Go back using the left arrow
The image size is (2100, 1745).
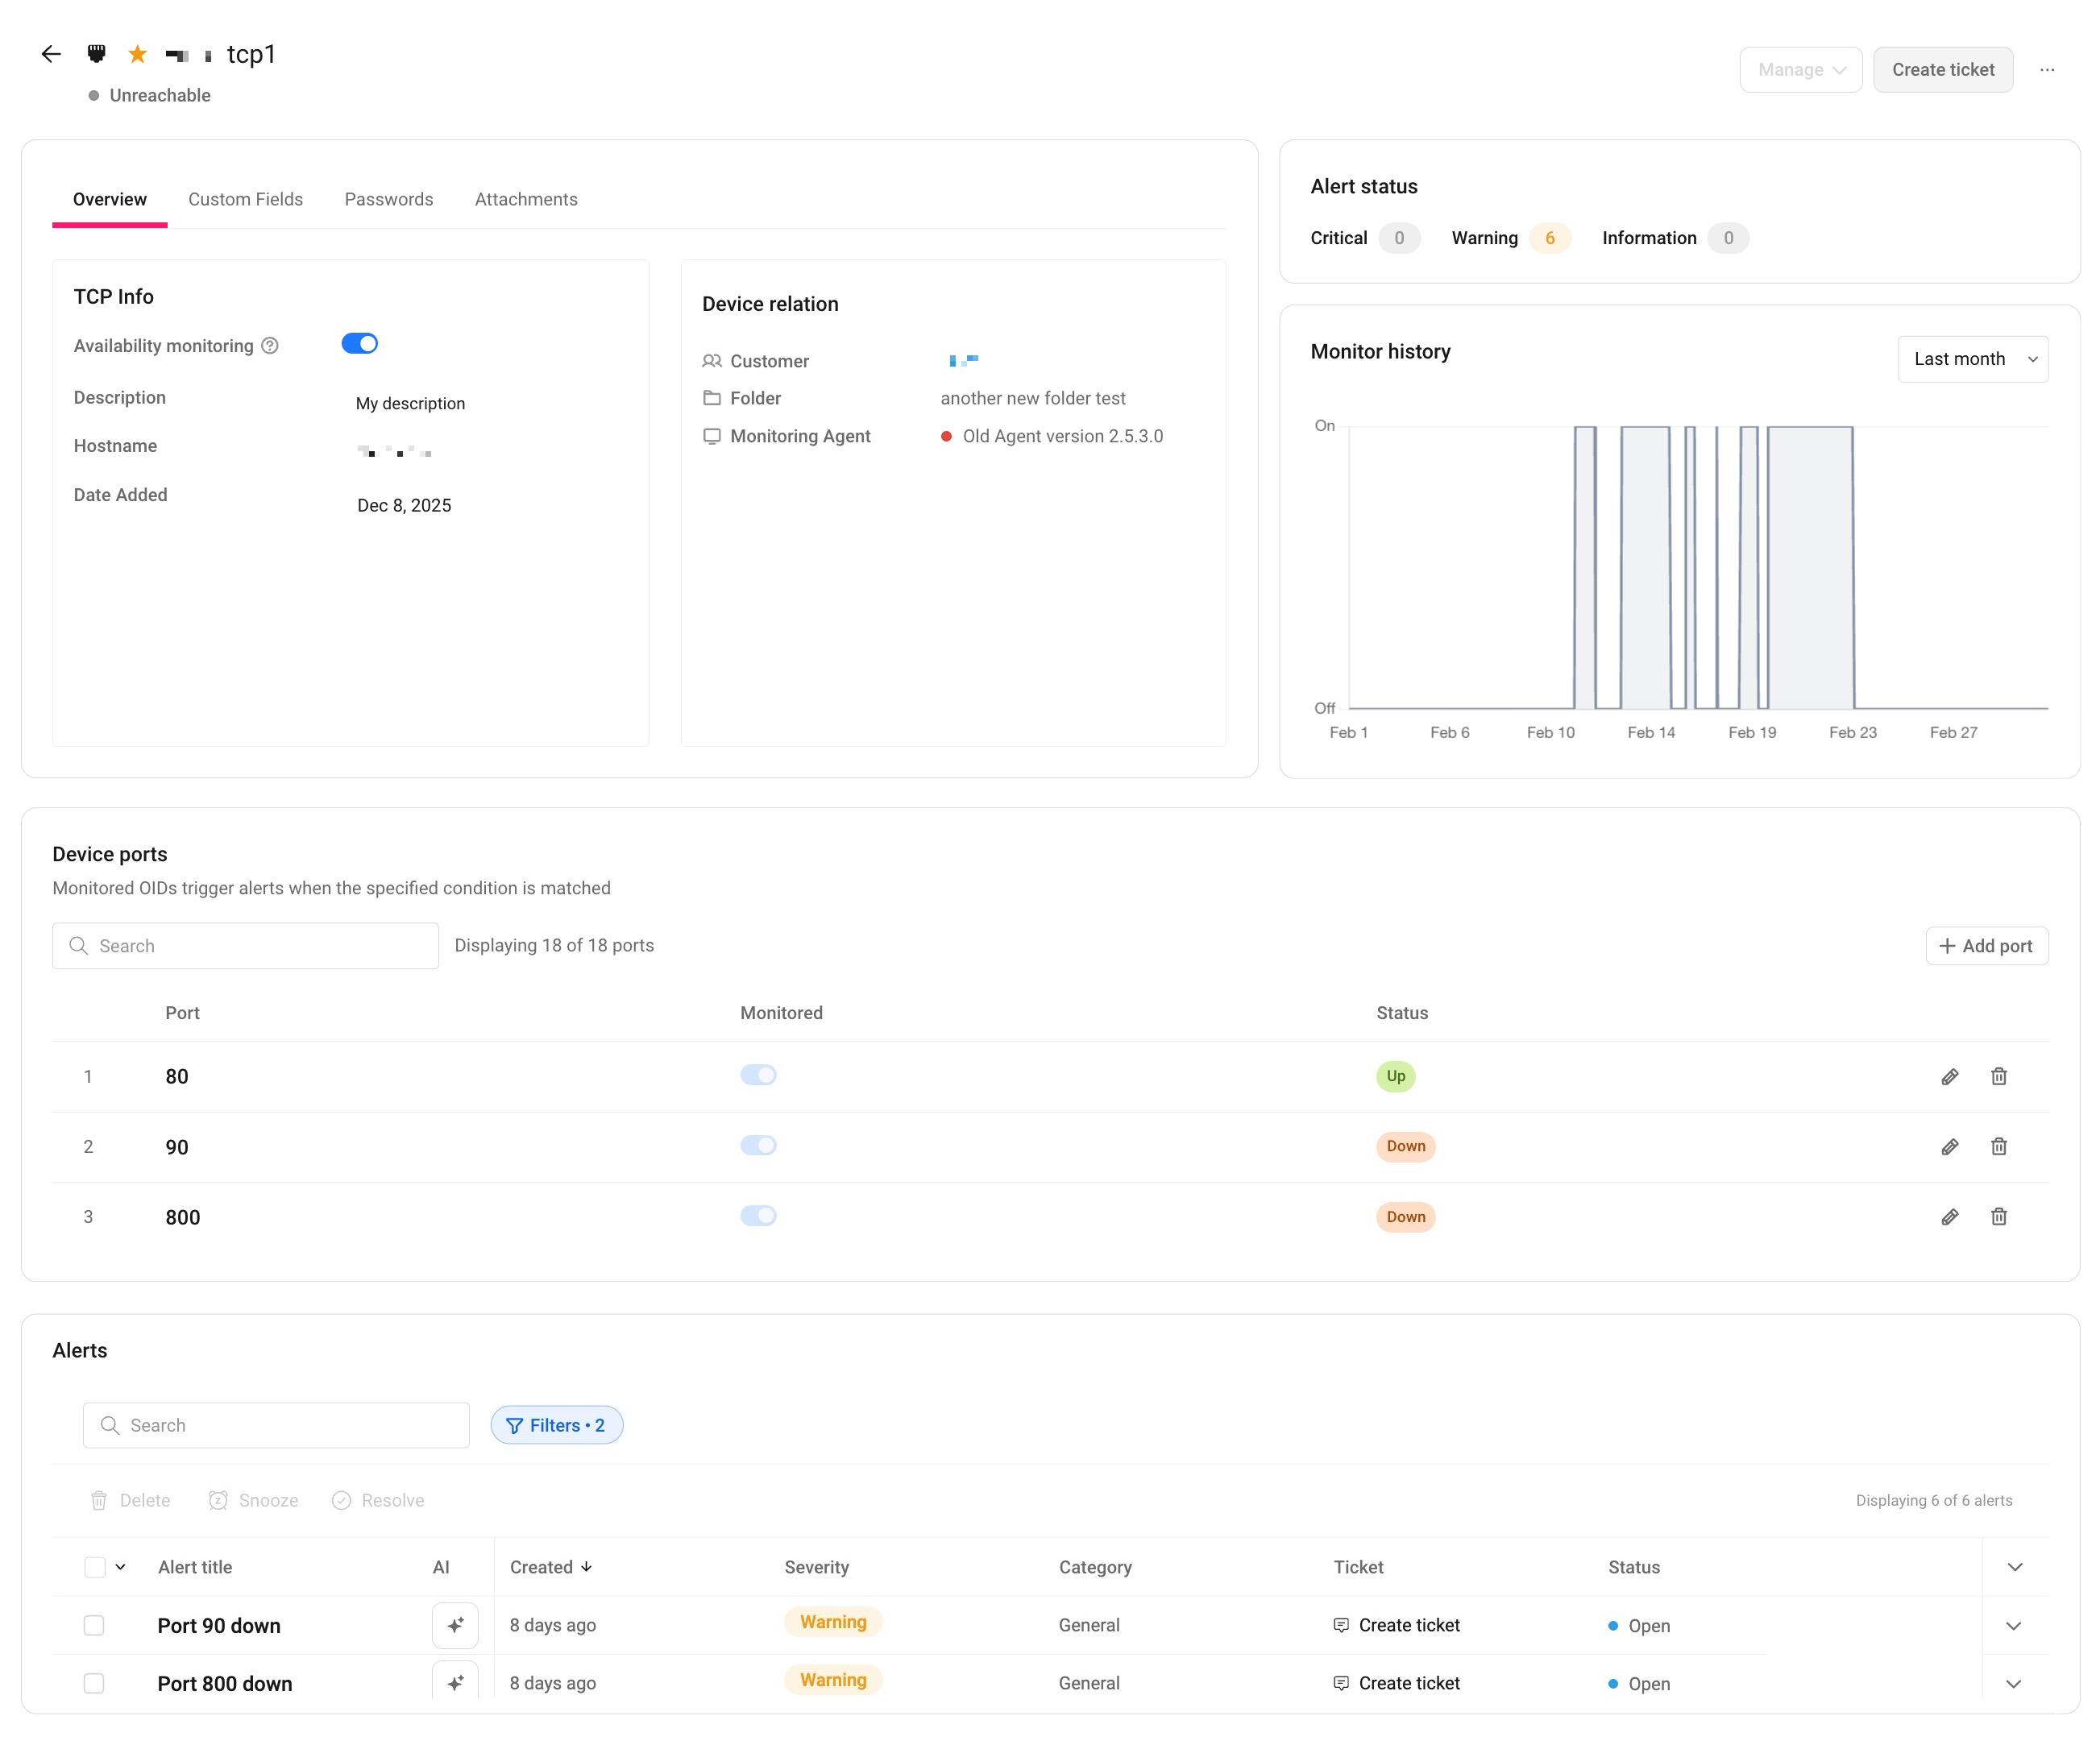point(51,54)
